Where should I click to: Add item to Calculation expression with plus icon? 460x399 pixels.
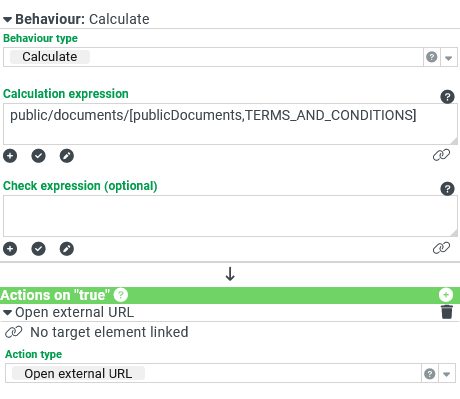(x=10, y=156)
